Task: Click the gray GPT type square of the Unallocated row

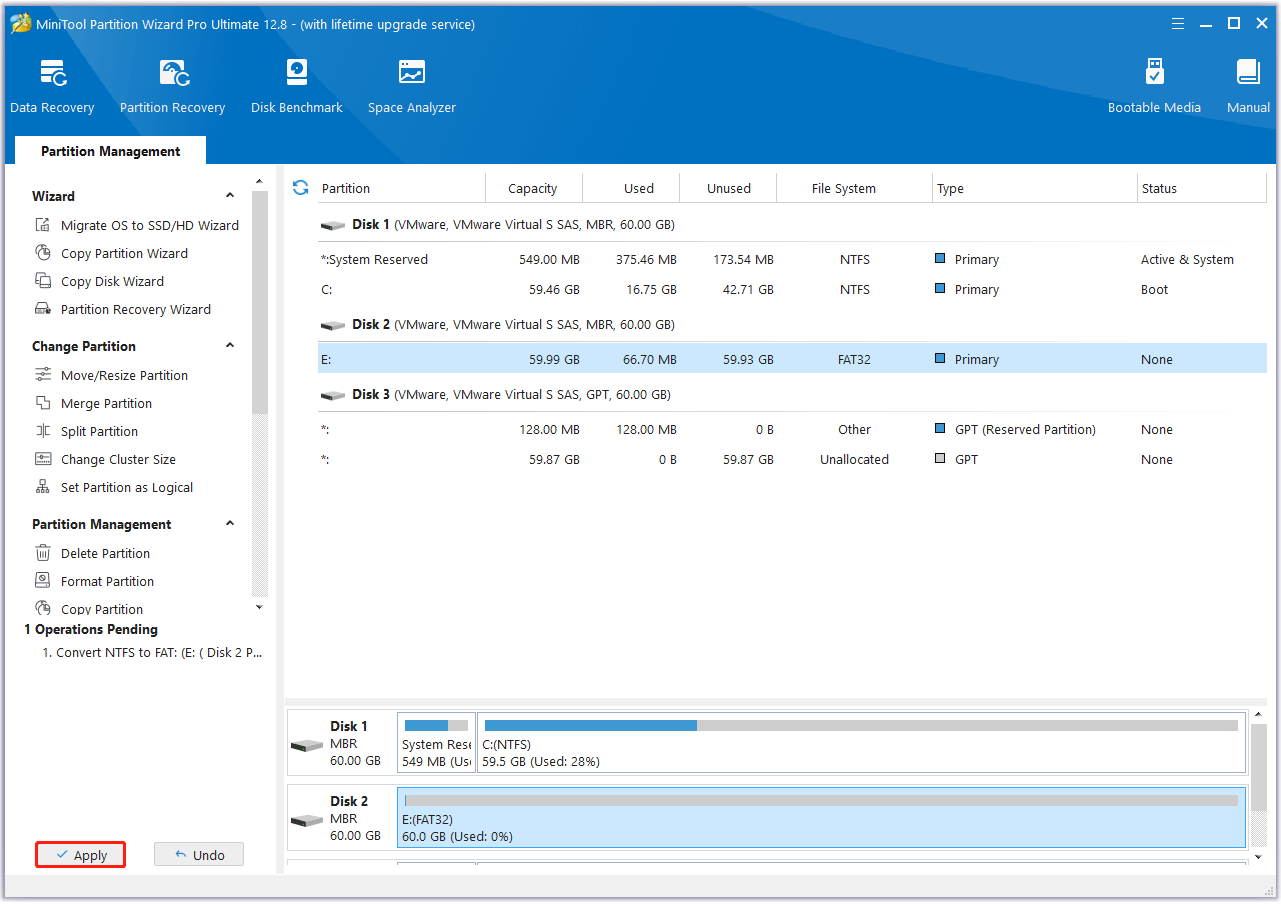Action: [940, 459]
